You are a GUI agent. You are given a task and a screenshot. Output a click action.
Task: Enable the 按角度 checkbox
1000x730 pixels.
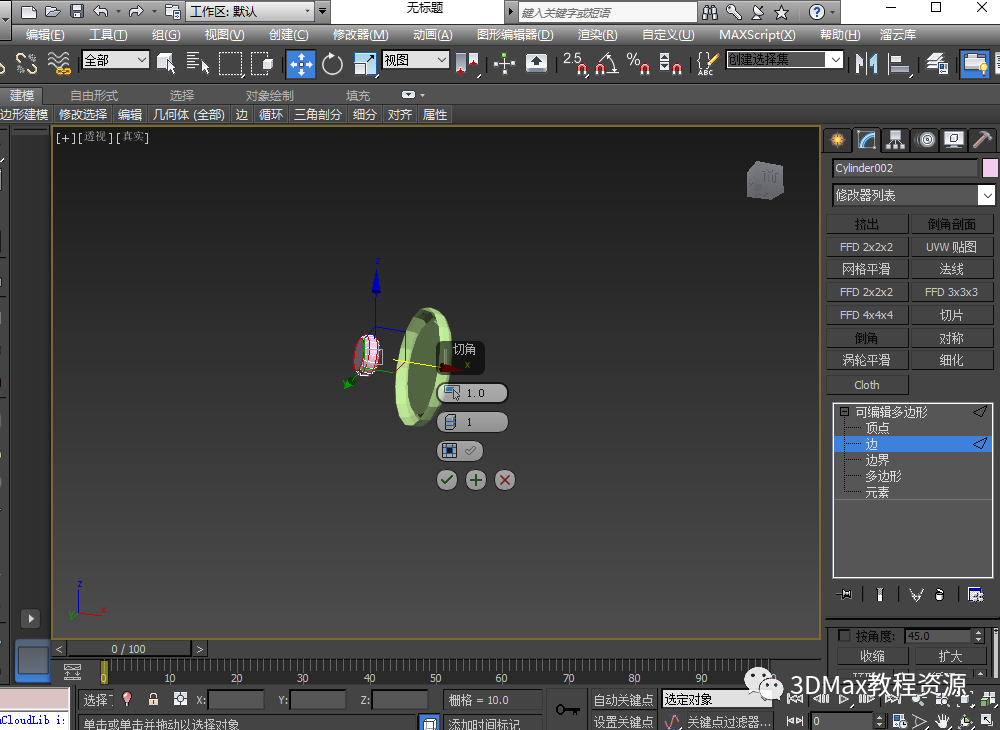[x=844, y=636]
